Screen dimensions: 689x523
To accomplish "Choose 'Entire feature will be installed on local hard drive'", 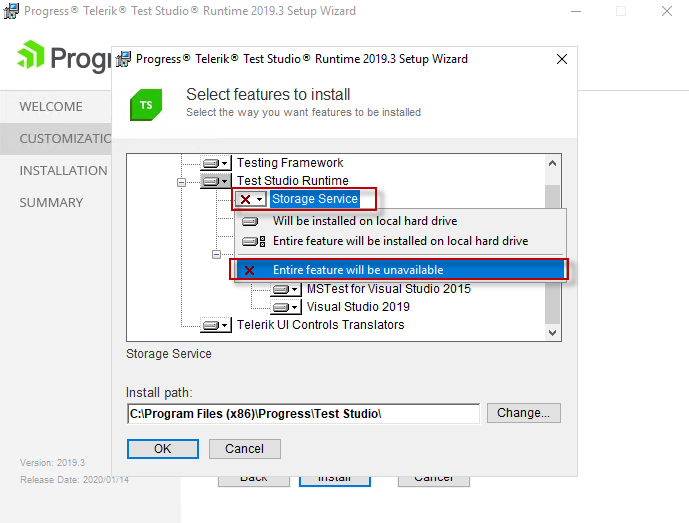I will point(400,241).
